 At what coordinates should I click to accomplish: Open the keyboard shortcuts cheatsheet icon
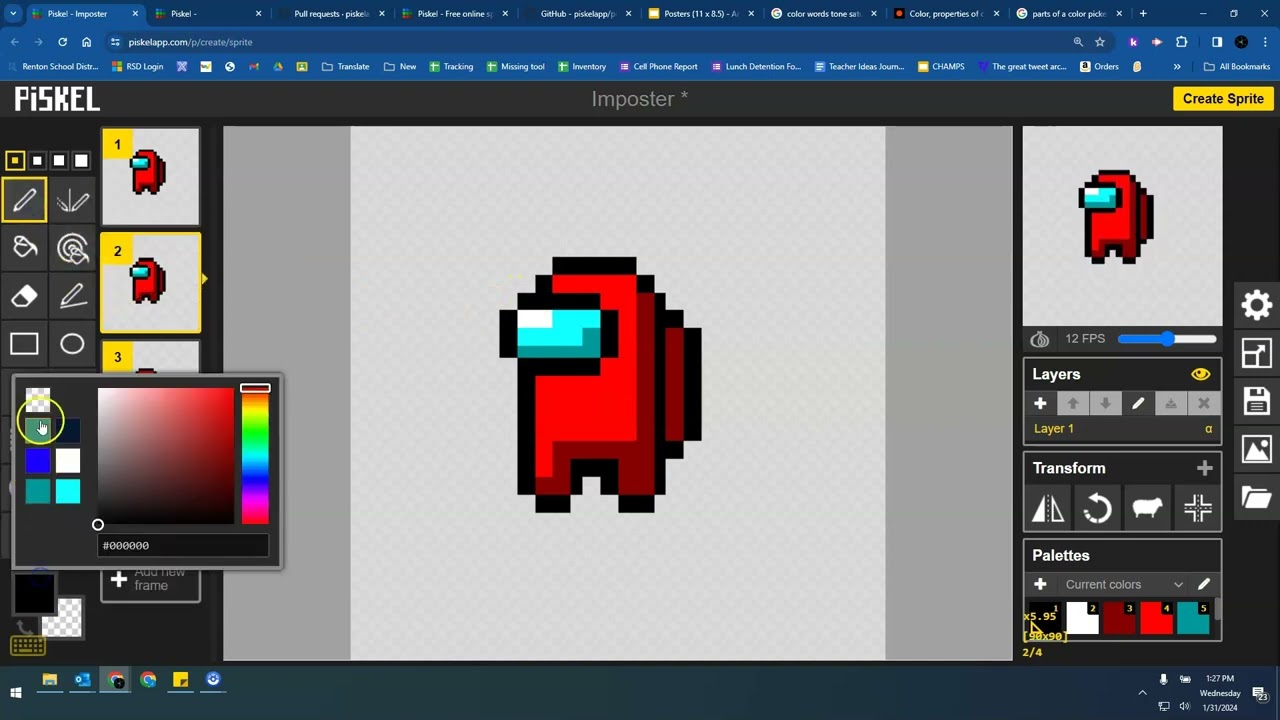coord(27,646)
